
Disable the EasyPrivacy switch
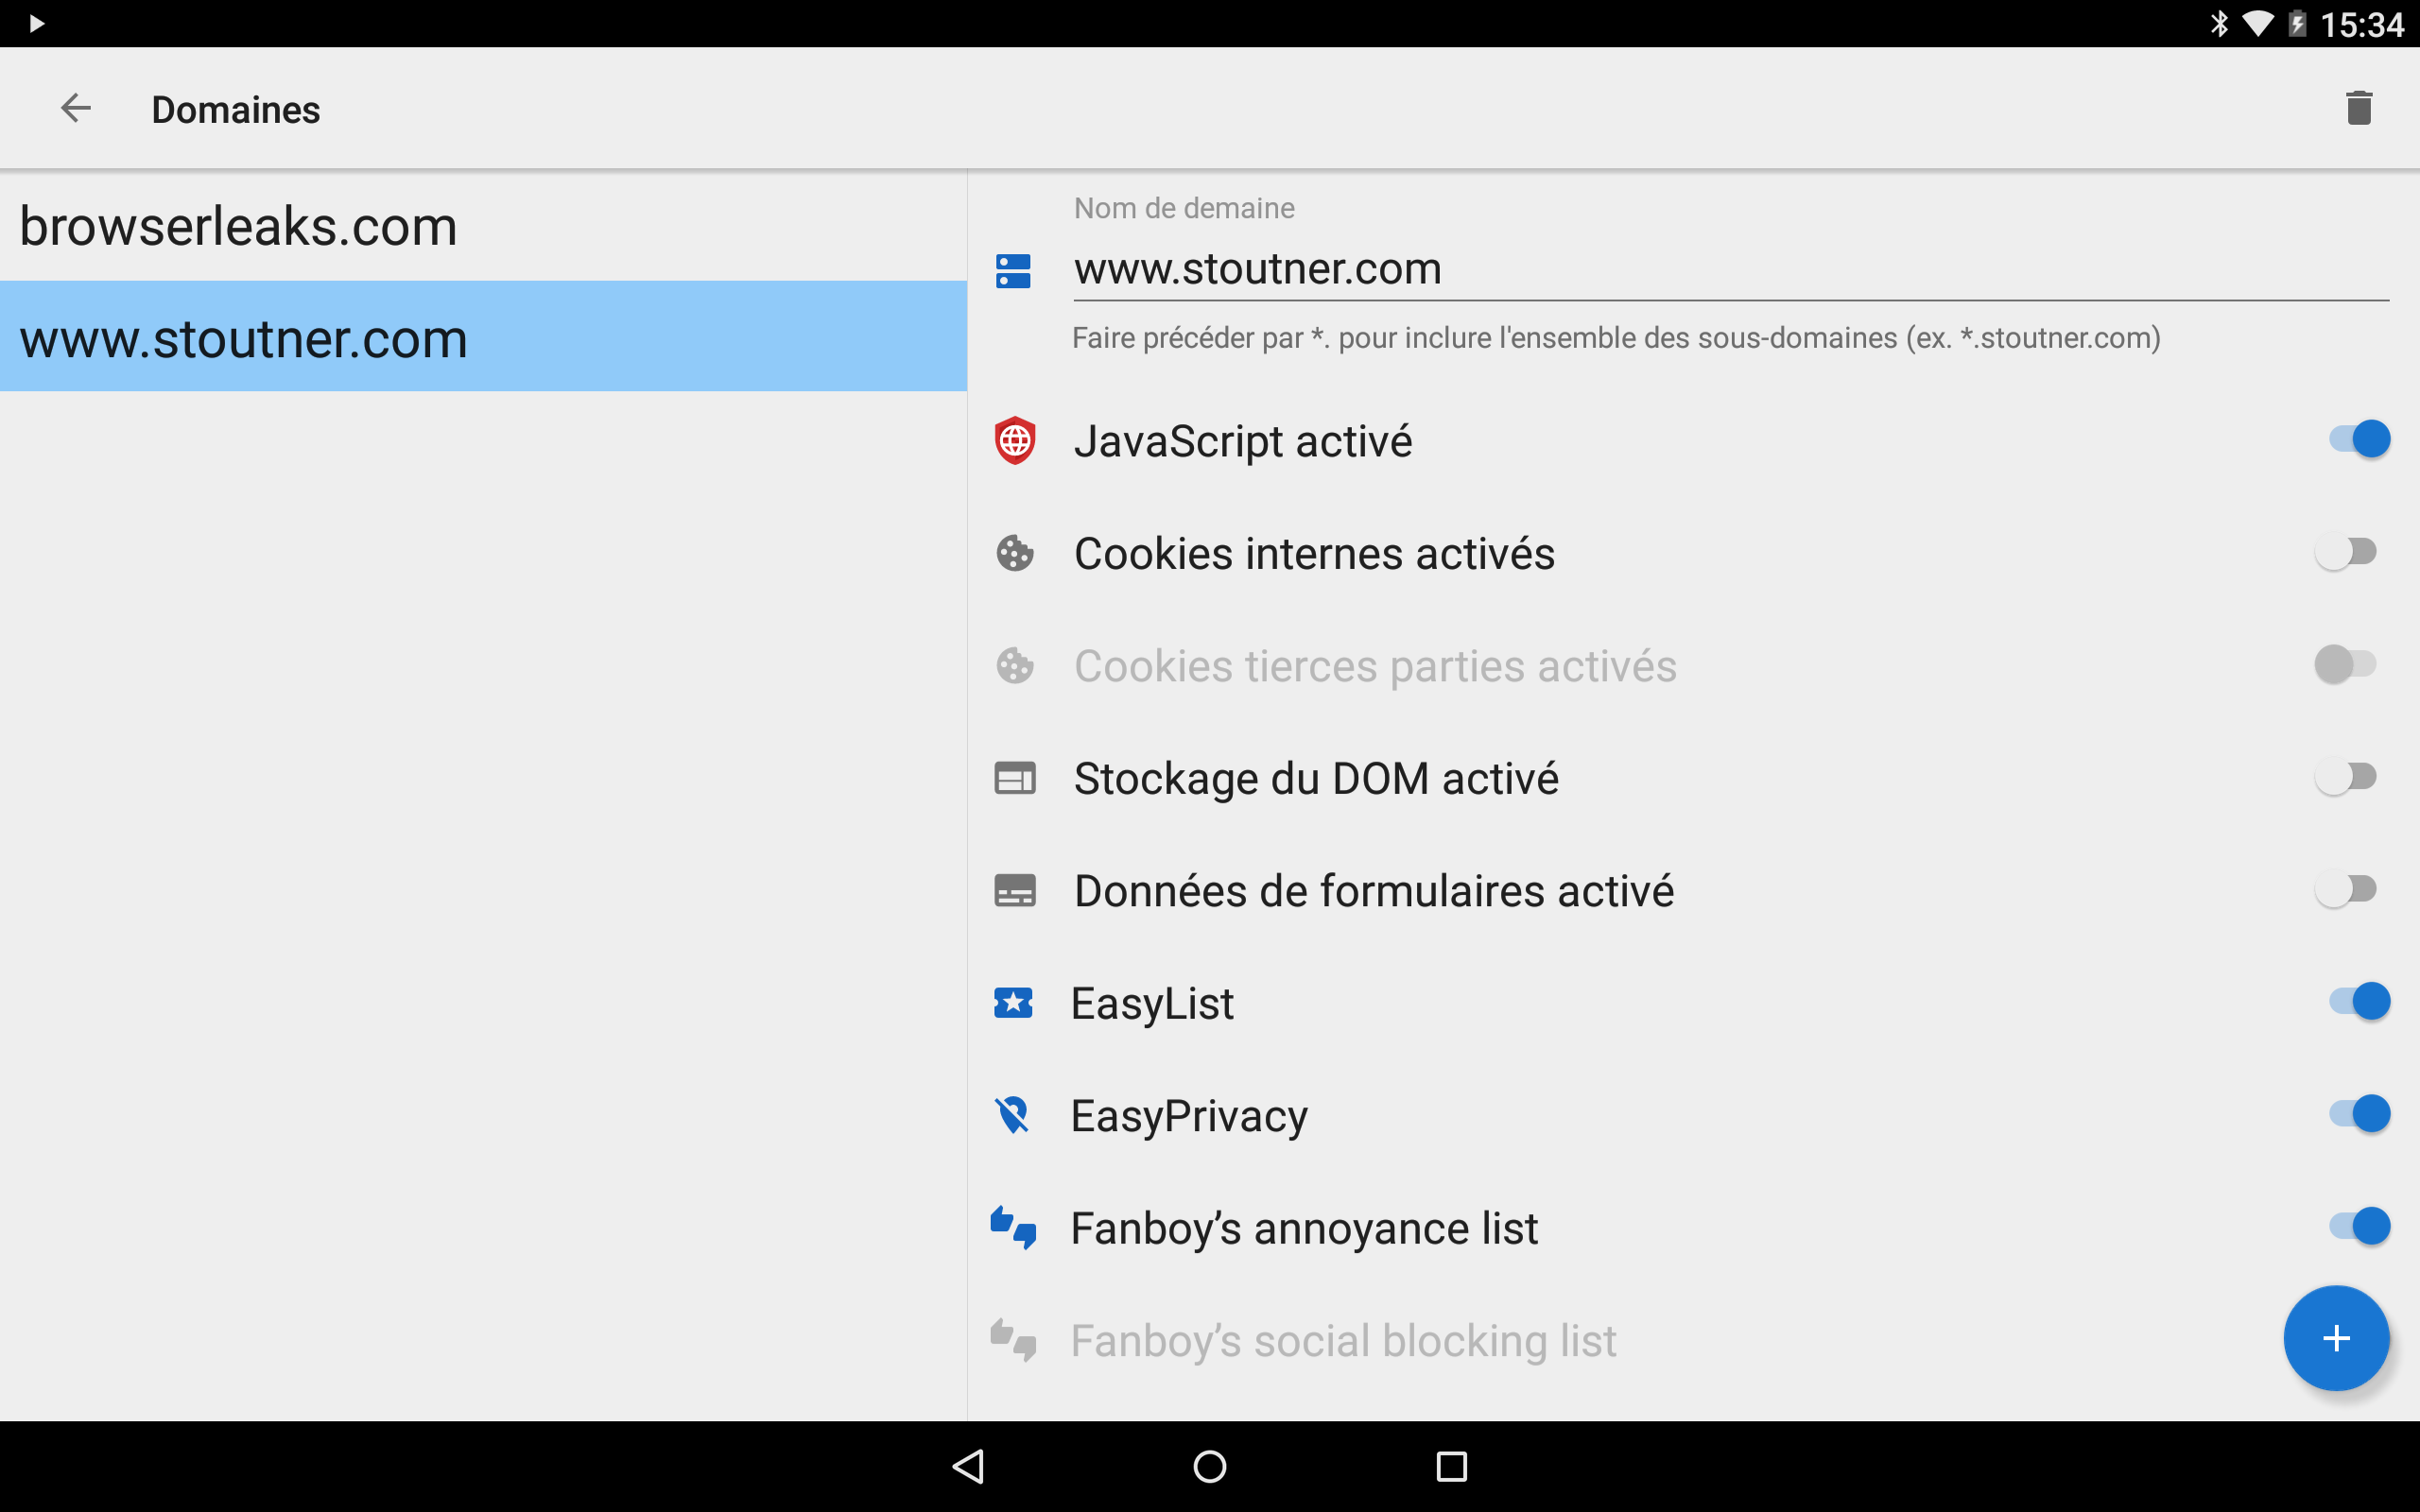[2358, 1113]
